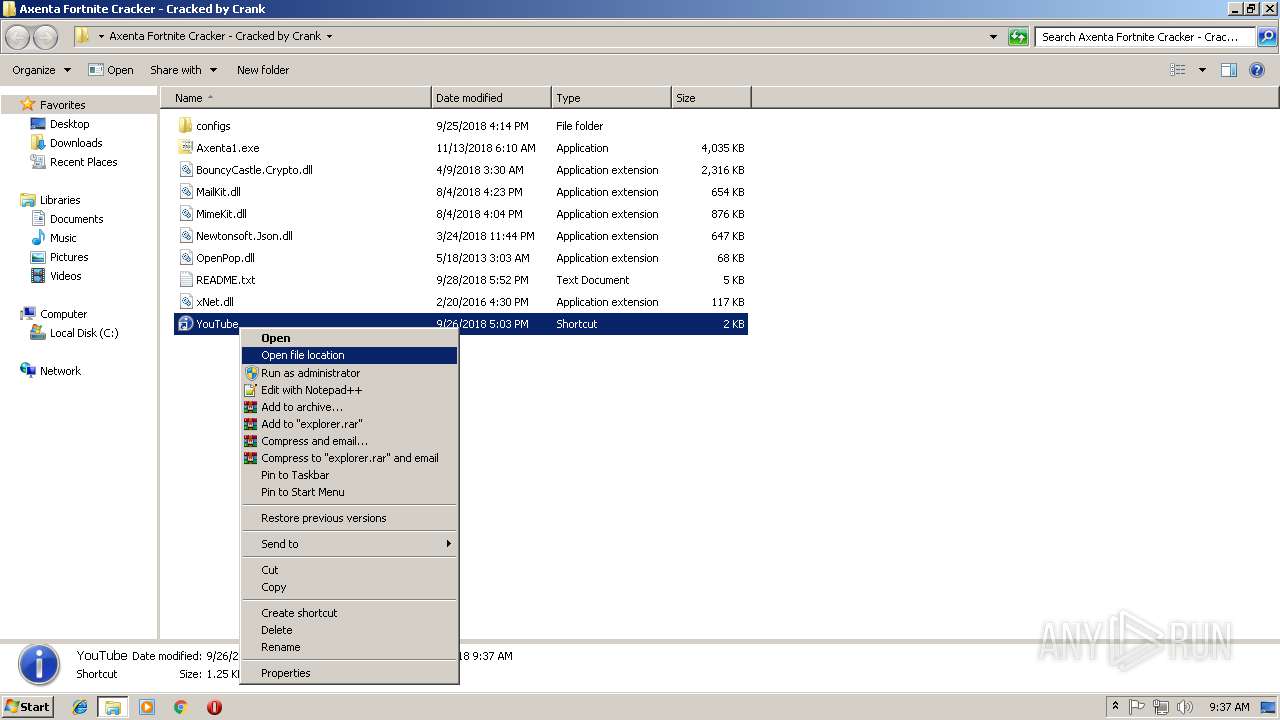Viewport: 1280px width, 720px height.
Task: Click the green refresh button beside address bar
Action: tap(1018, 37)
